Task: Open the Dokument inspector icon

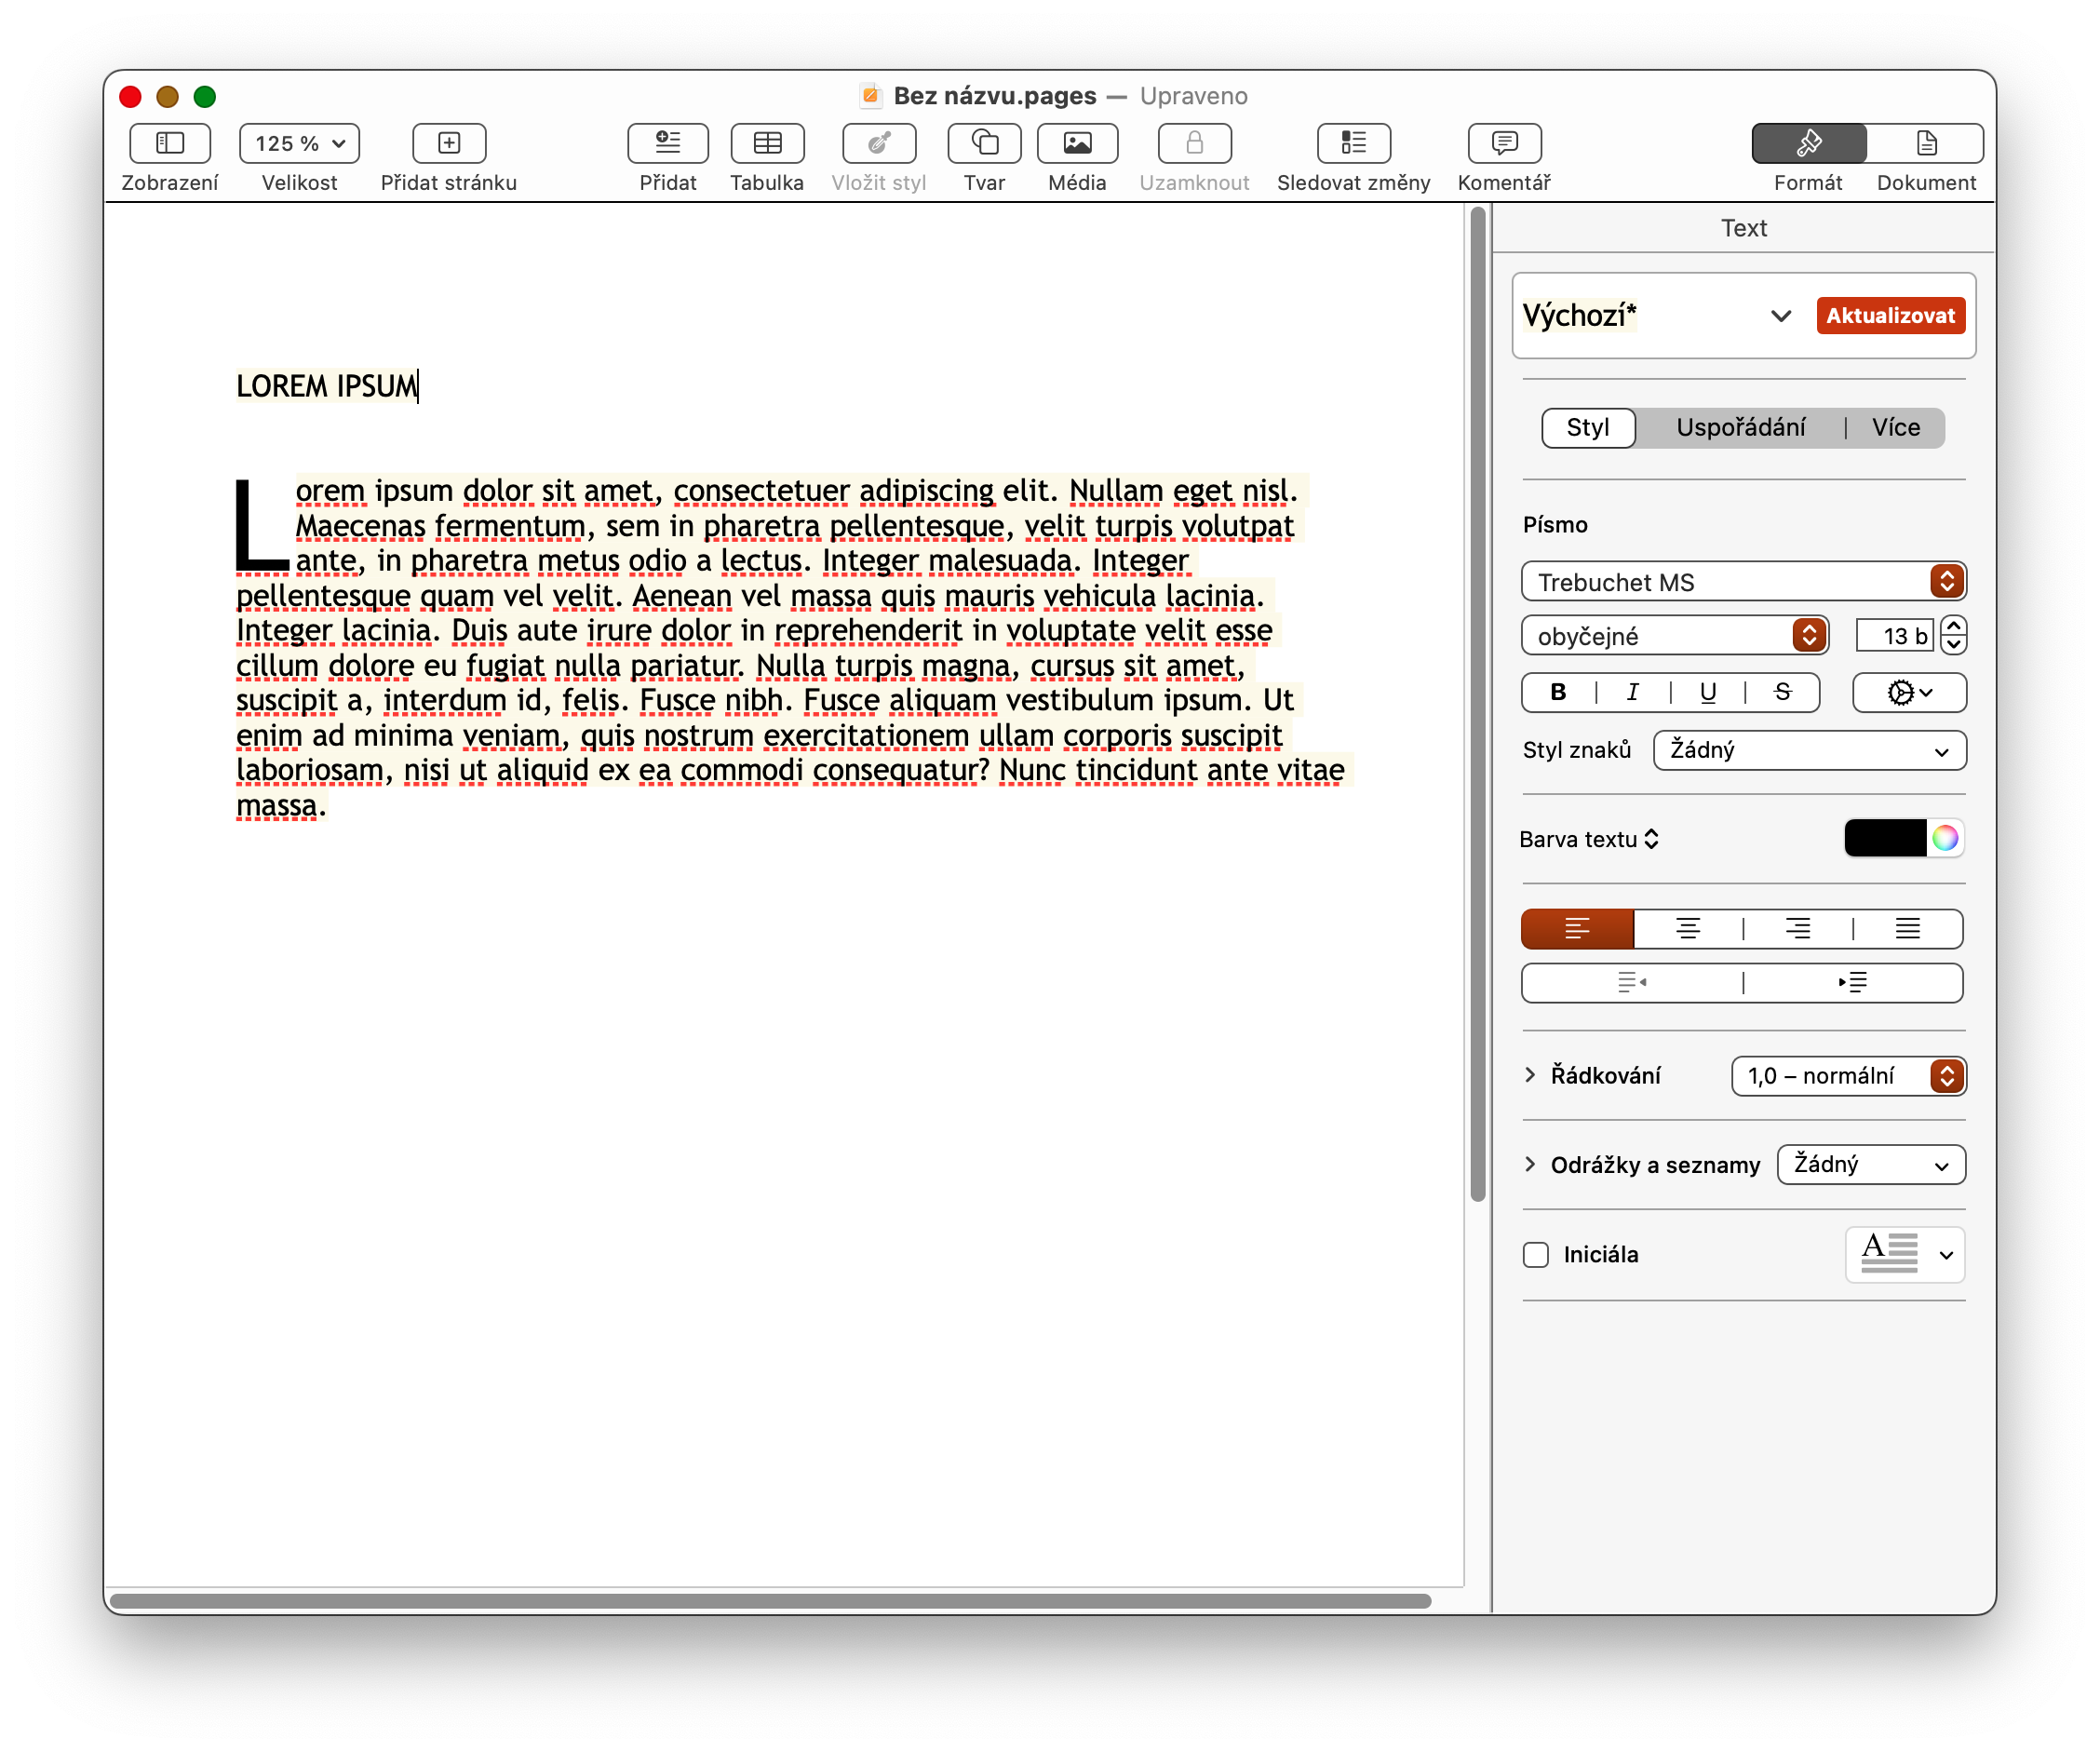Action: [x=1926, y=143]
